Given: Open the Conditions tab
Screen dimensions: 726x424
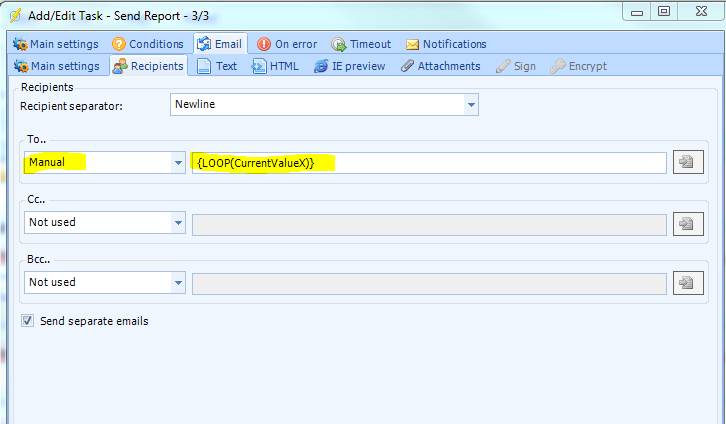Looking at the screenshot, I should [x=148, y=44].
